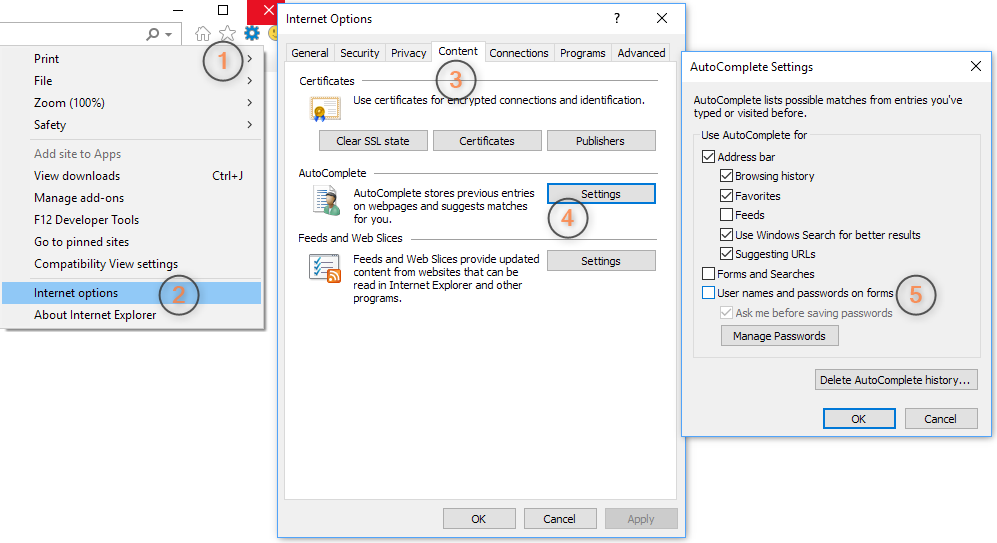Screen dimensions: 997x543
Task: Switch to the Security tab
Action: point(359,53)
